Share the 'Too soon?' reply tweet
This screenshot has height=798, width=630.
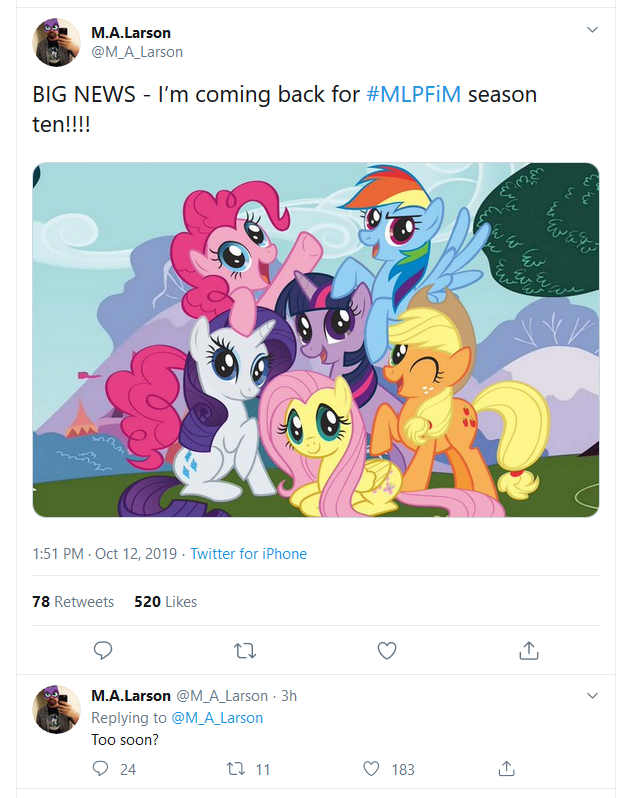click(x=506, y=768)
